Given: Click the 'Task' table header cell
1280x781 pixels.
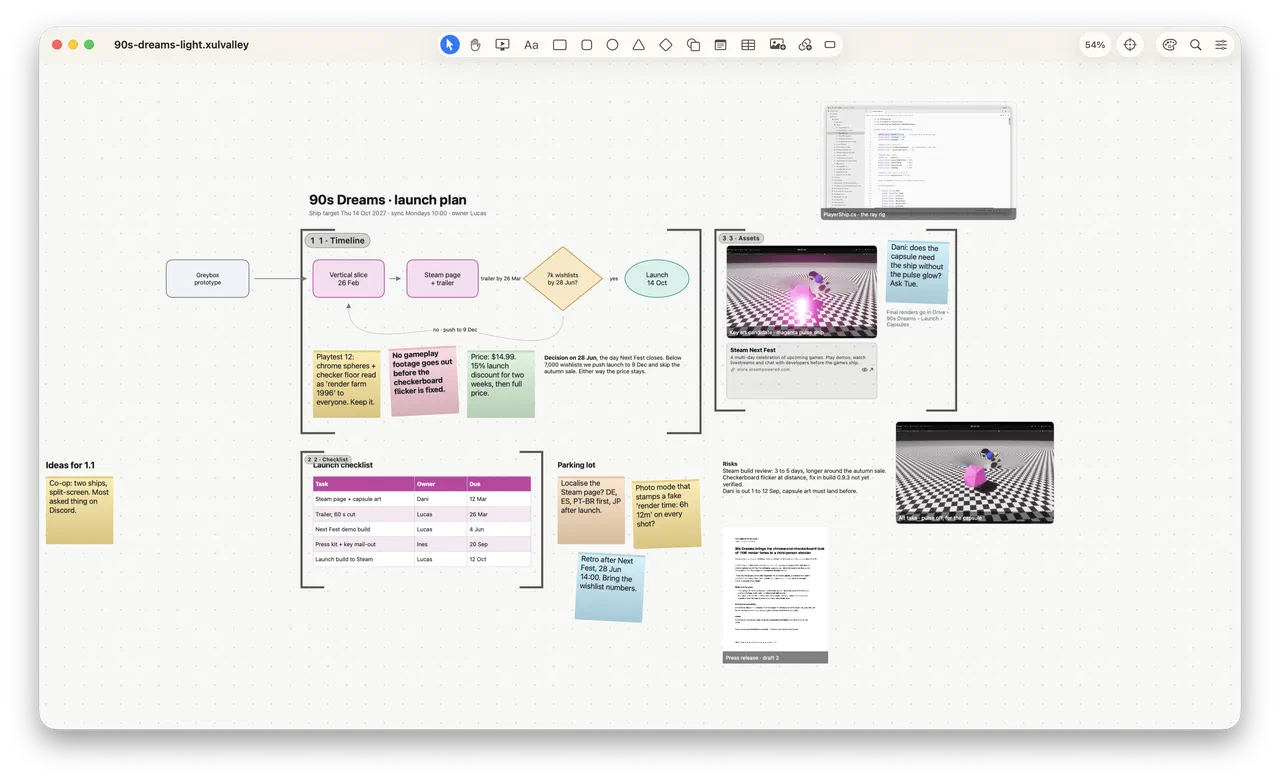Looking at the screenshot, I should coord(362,484).
